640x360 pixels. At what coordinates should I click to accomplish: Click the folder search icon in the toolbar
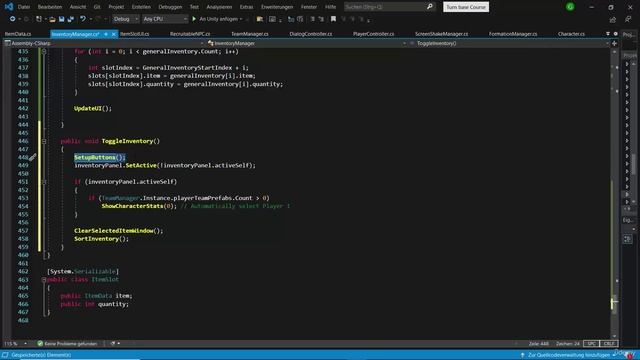coord(260,19)
